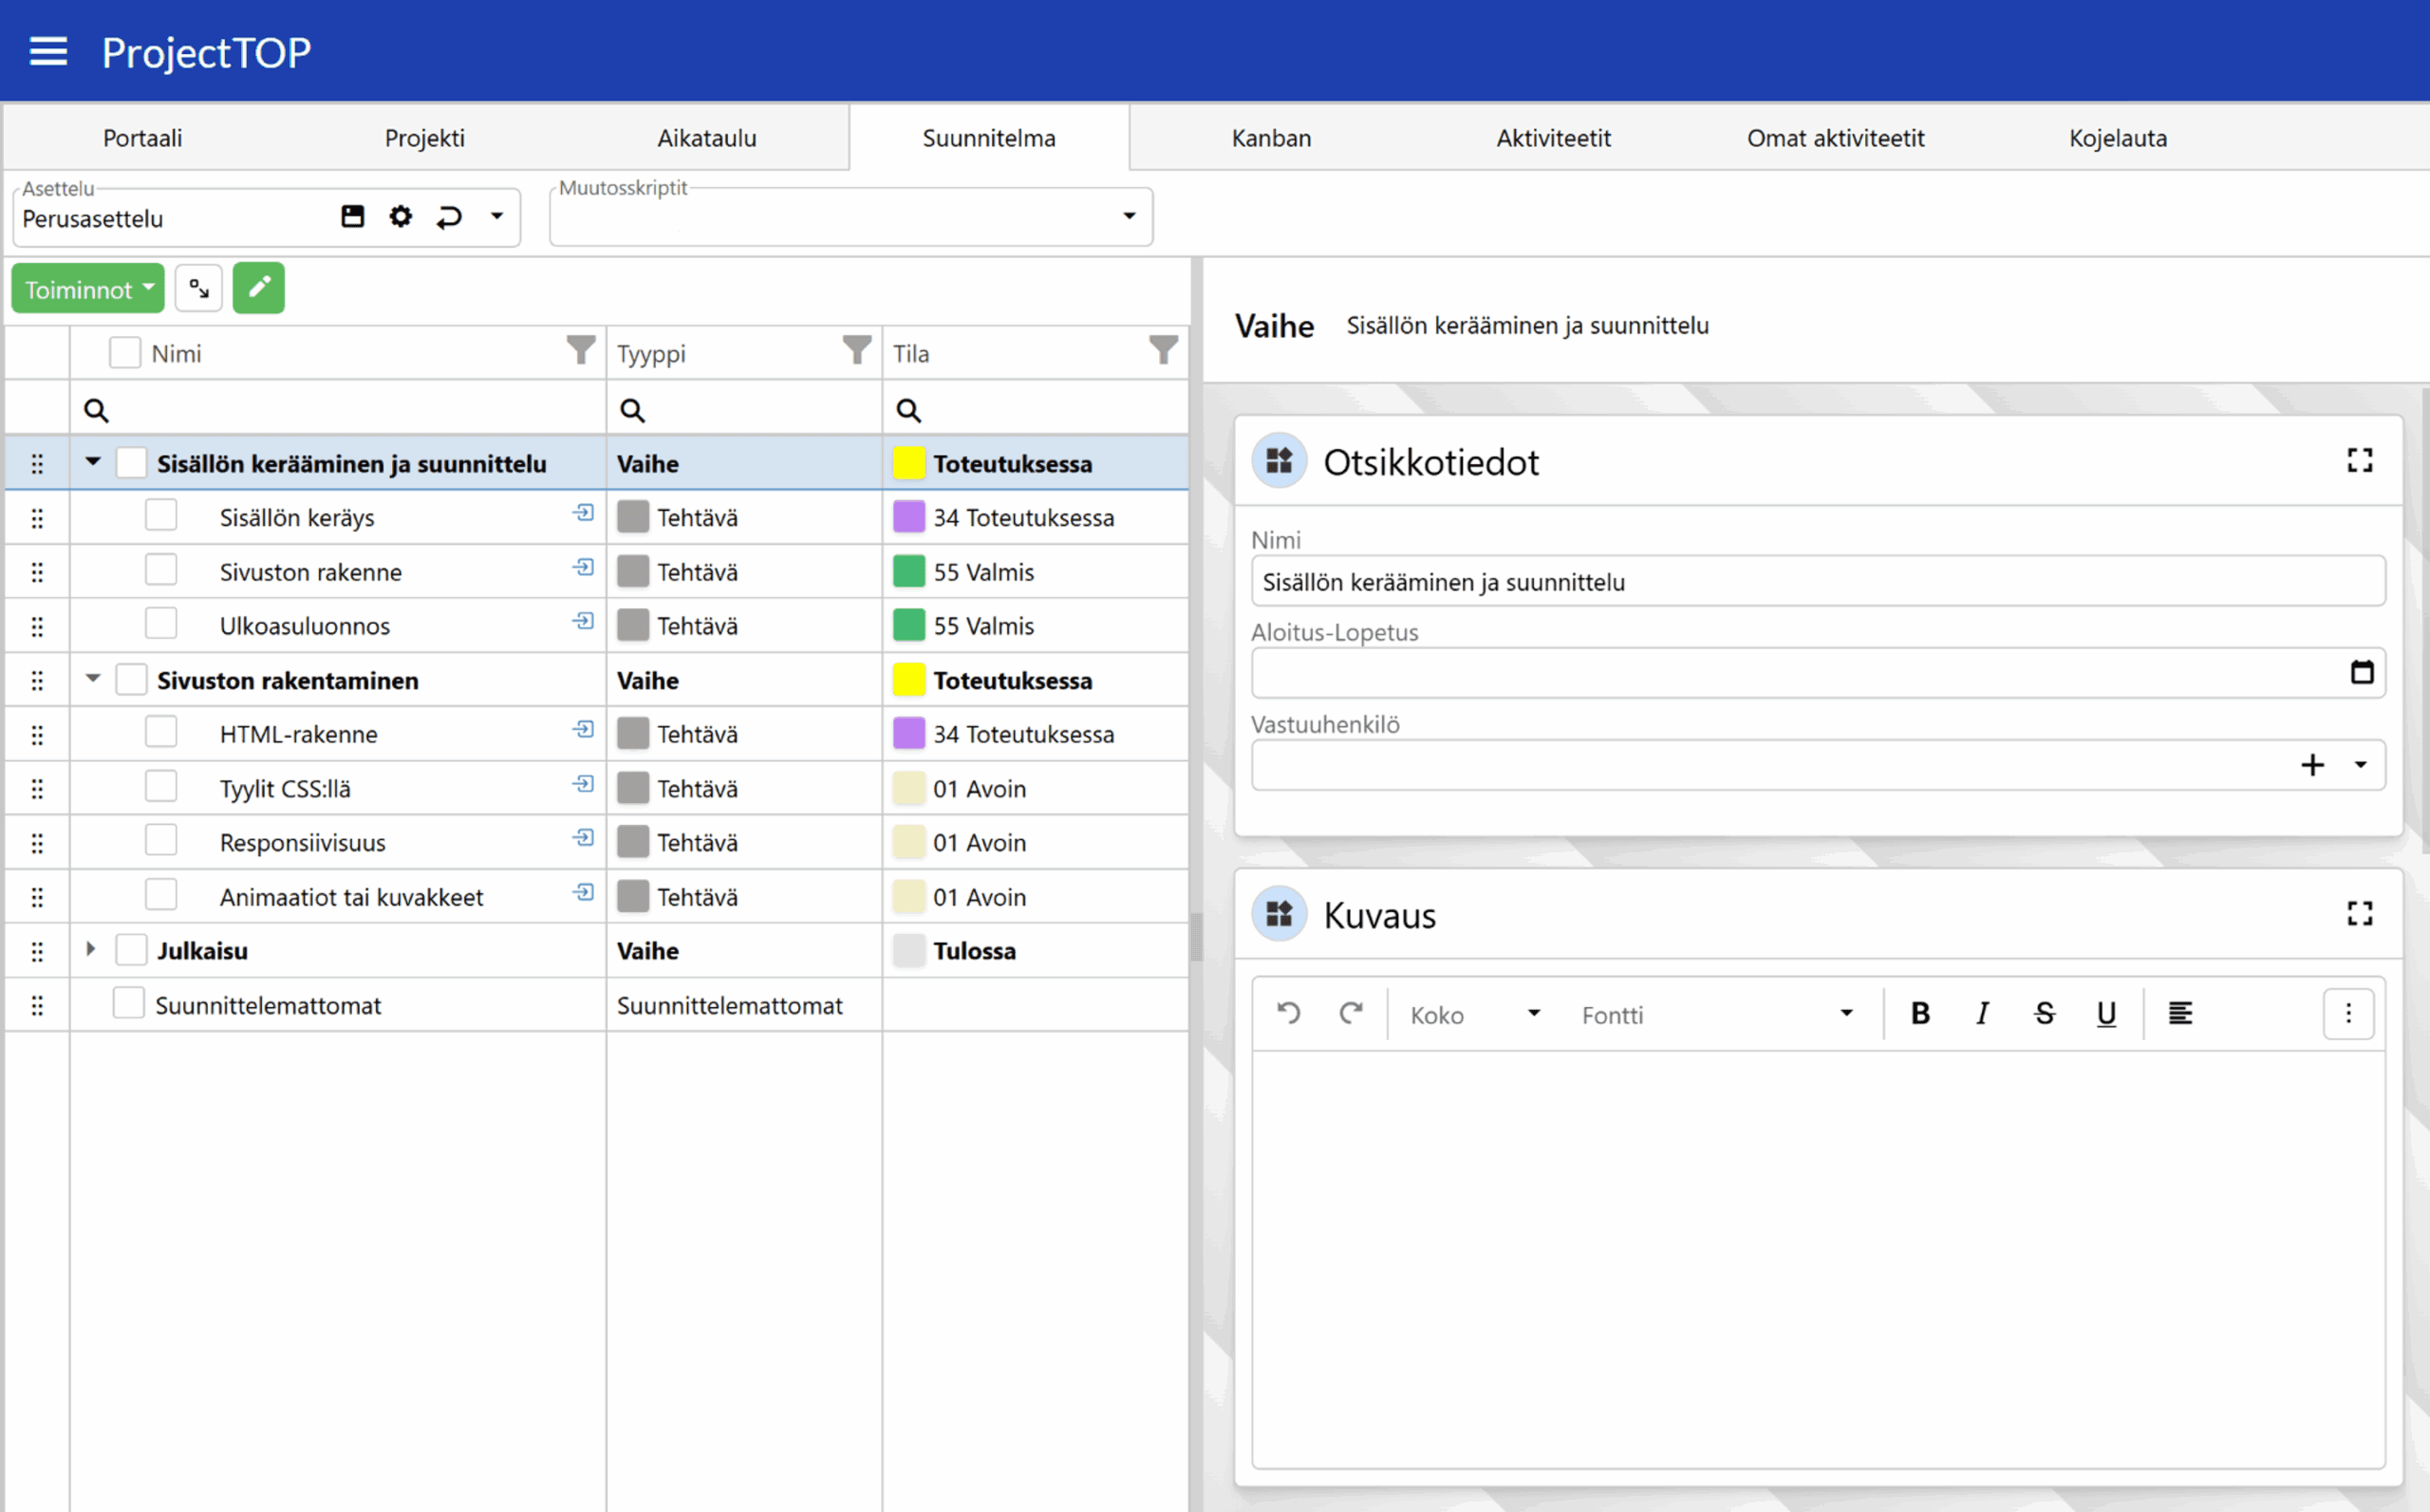Open layout settings gear icon
The image size is (2430, 1512).
[x=400, y=216]
